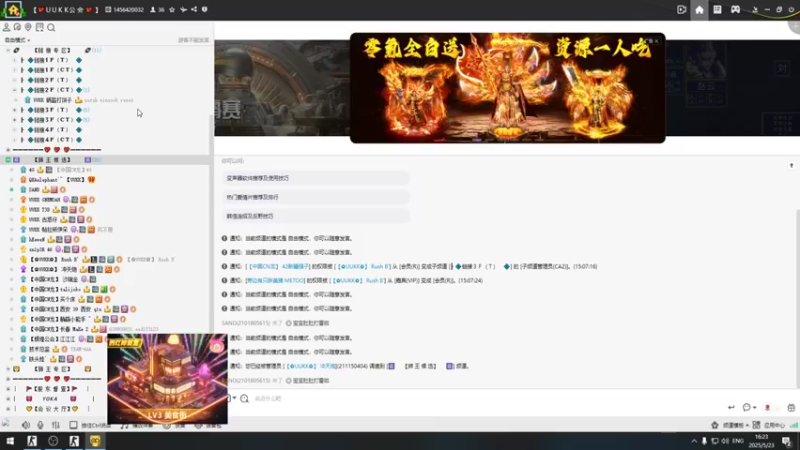Click the return arrow icon below chat input

pos(731,407)
